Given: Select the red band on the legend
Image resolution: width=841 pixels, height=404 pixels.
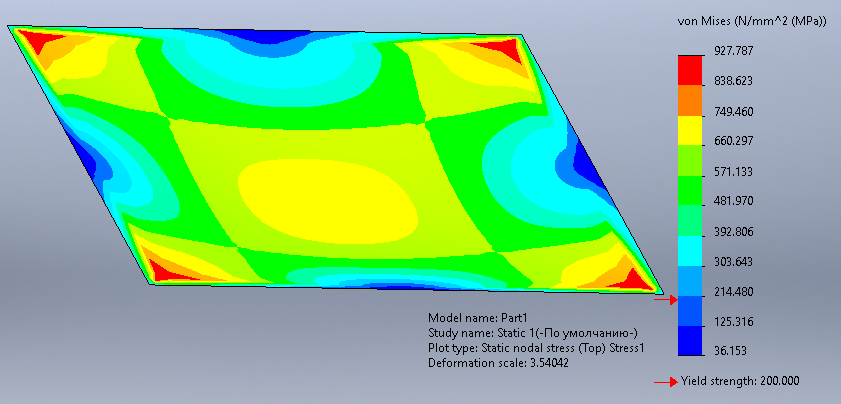Looking at the screenshot, I should tap(690, 70).
